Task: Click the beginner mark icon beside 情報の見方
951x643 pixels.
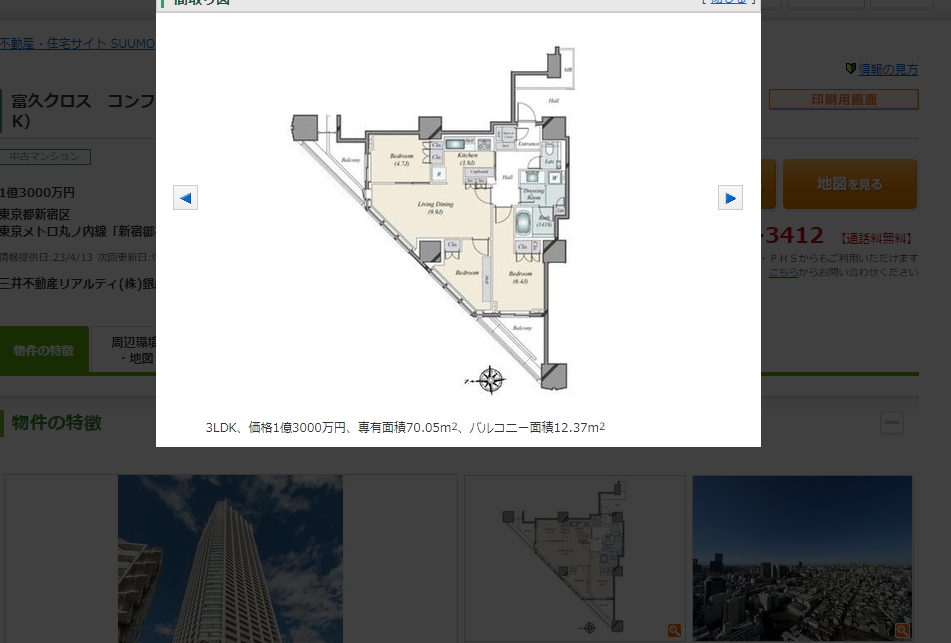Action: point(850,69)
